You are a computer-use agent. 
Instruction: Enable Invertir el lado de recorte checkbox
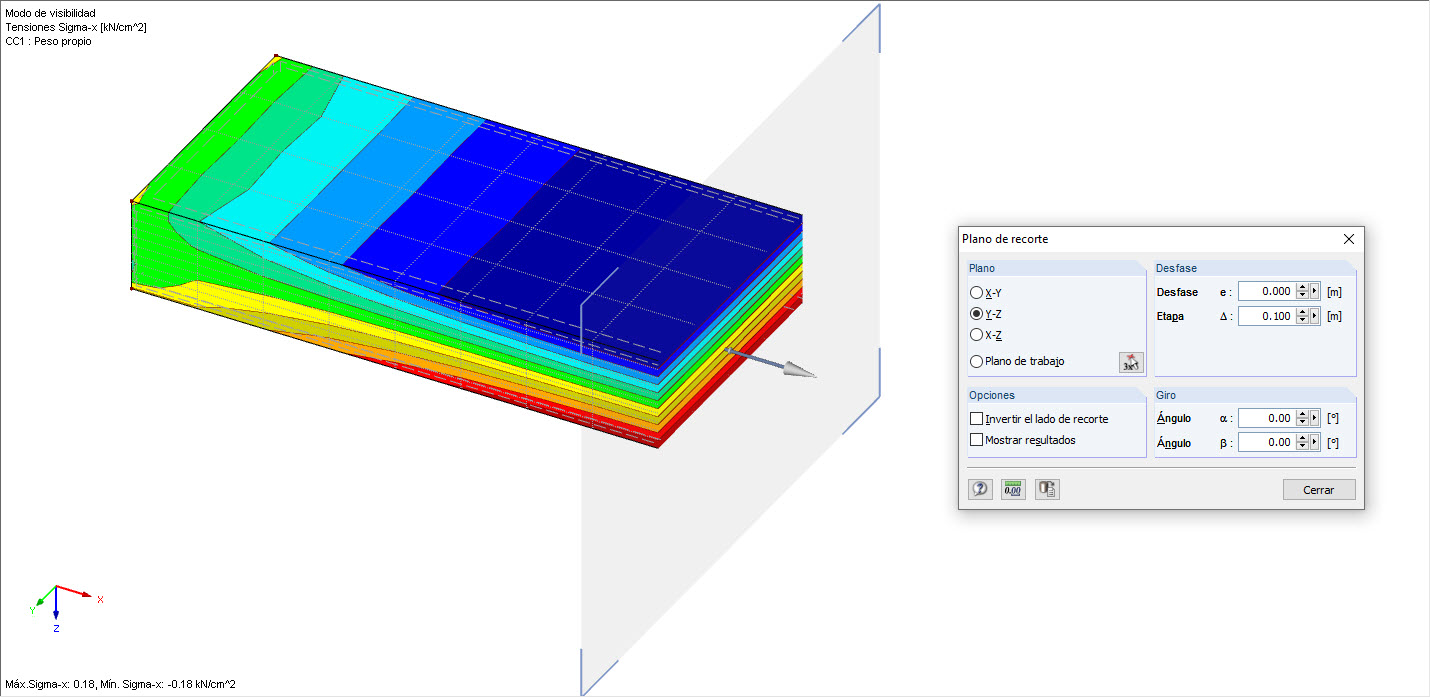(x=977, y=419)
